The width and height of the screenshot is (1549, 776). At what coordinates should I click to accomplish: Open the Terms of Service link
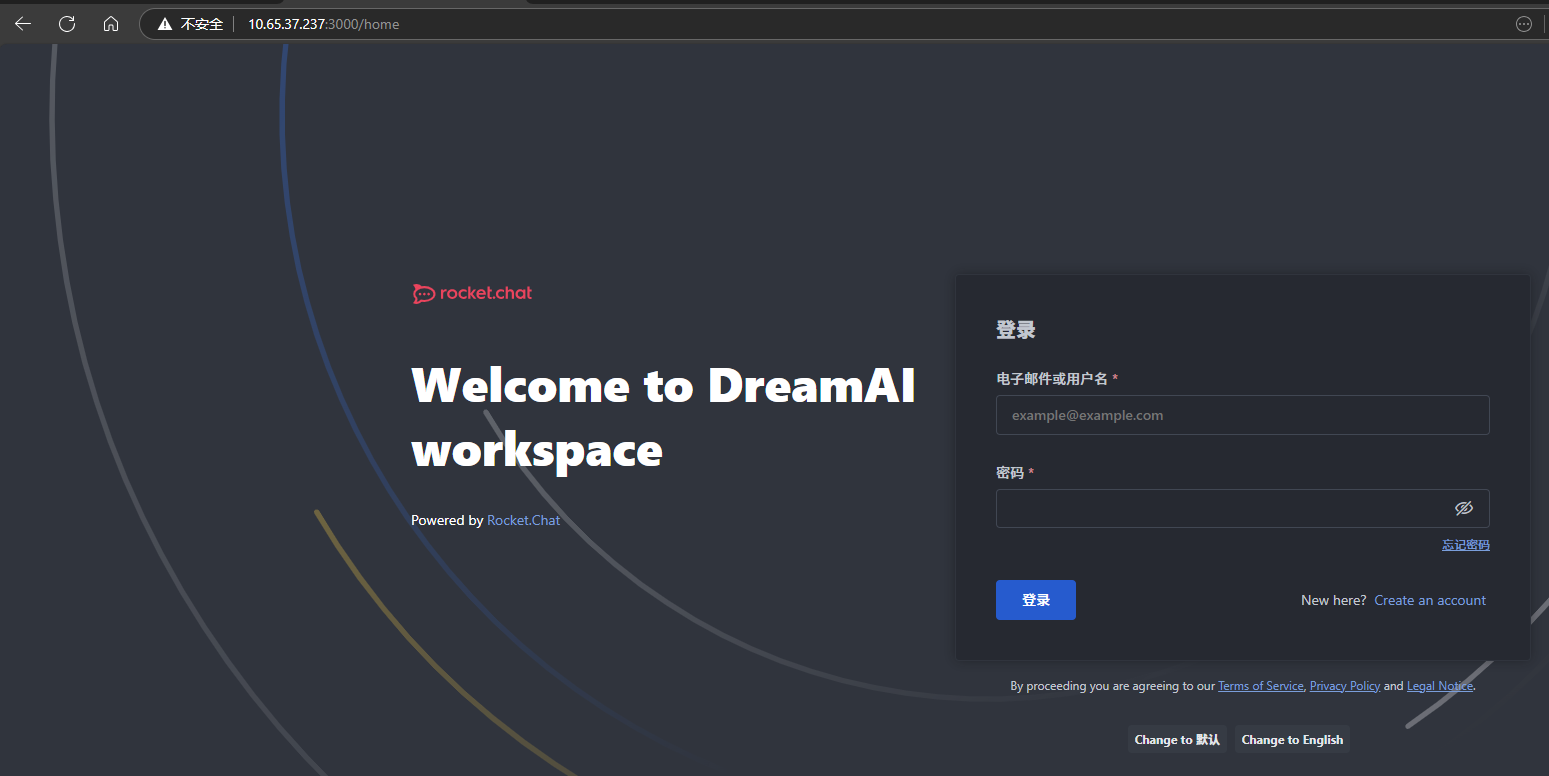(1261, 686)
